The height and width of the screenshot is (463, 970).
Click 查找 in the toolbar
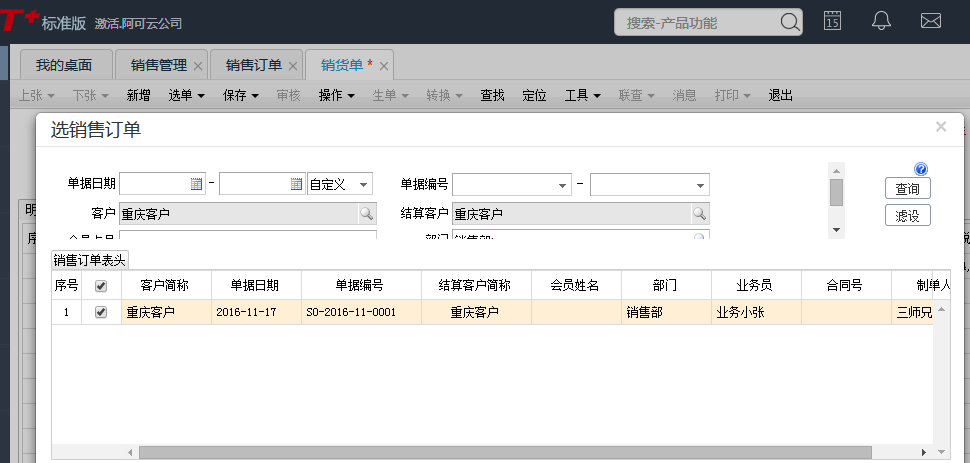click(x=492, y=95)
